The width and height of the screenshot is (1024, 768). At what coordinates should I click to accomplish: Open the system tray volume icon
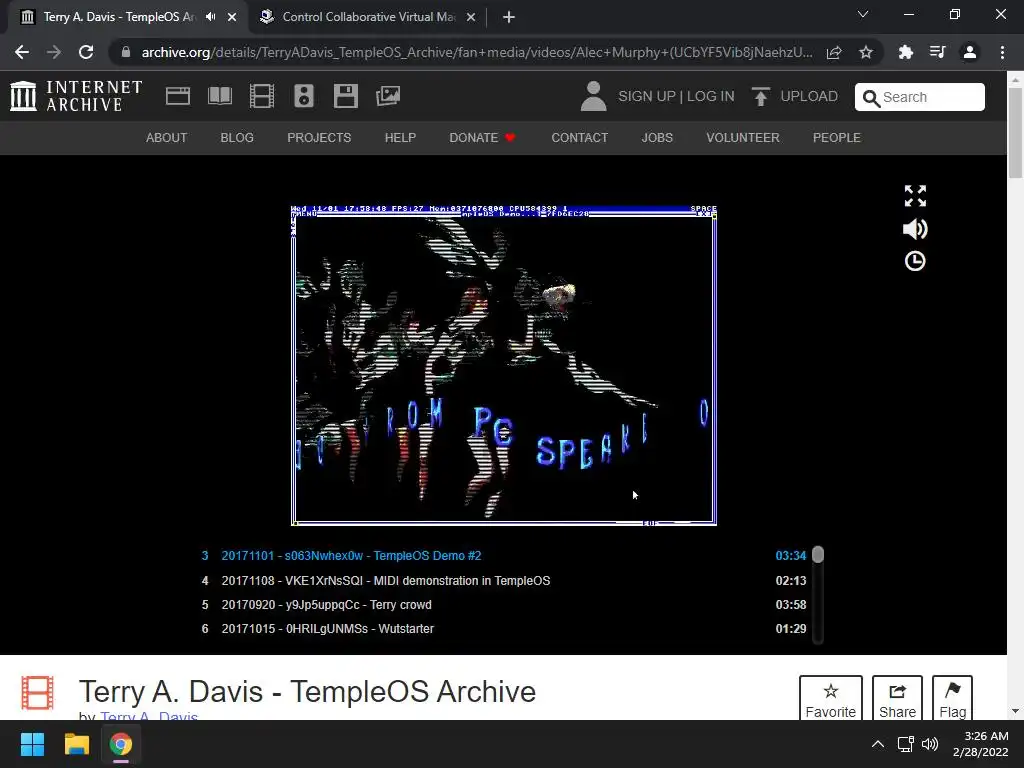click(x=930, y=744)
